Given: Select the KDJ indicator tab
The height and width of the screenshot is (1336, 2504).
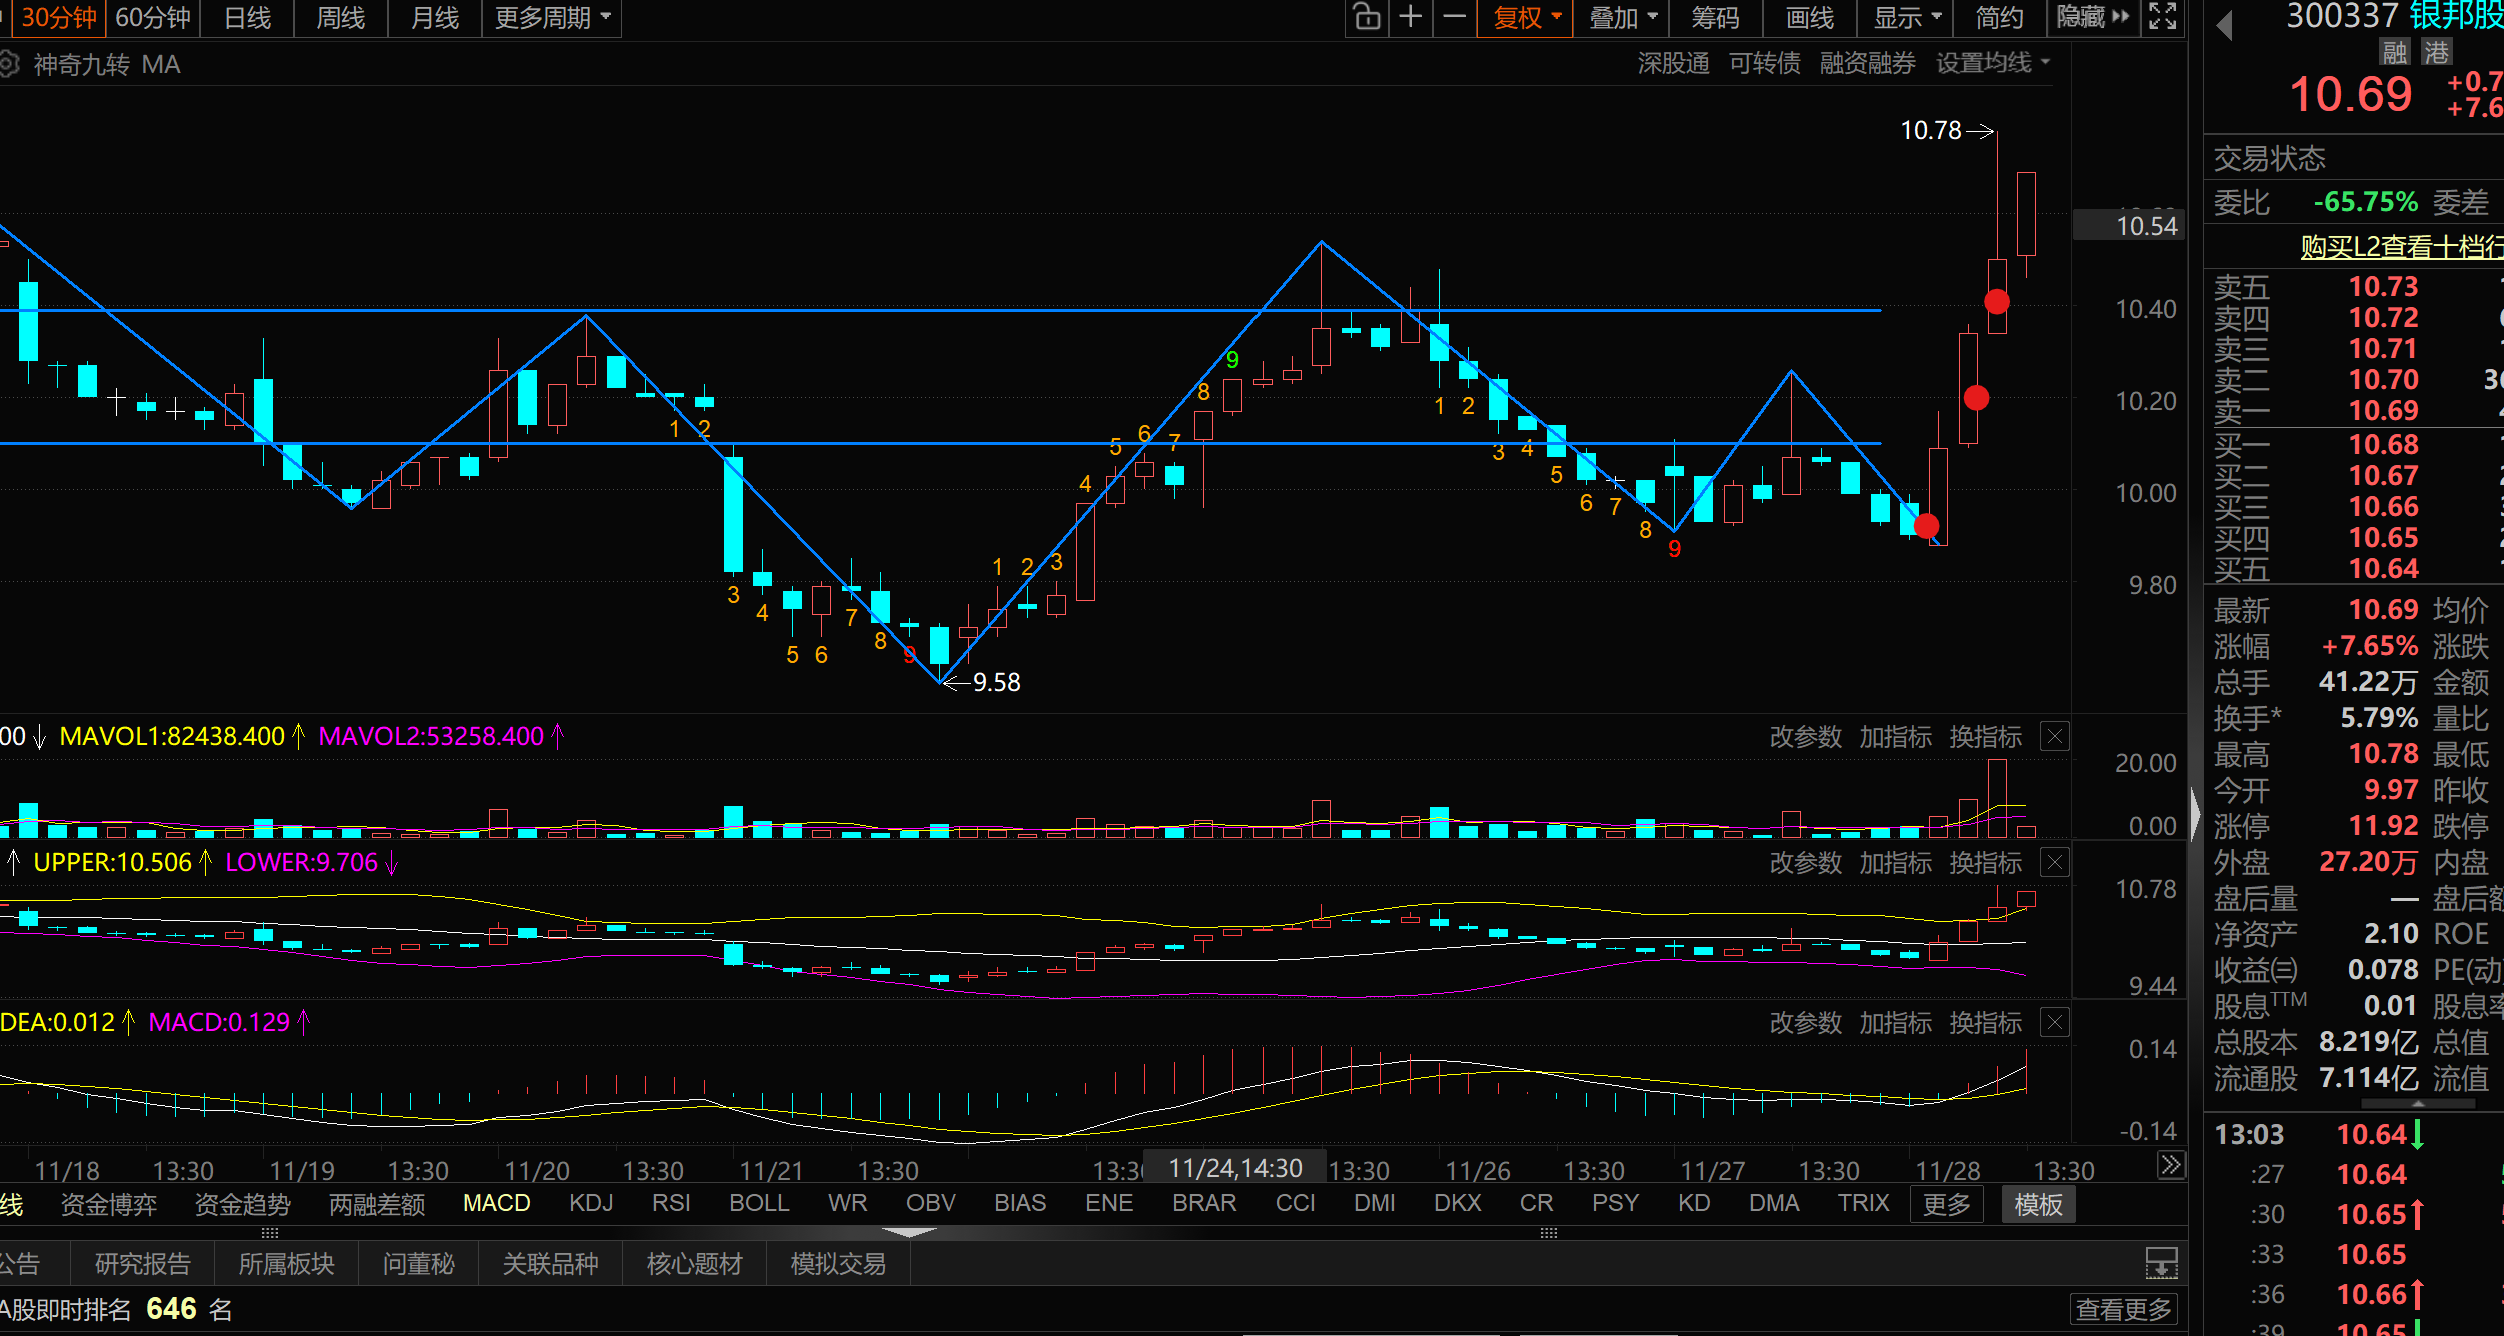Looking at the screenshot, I should [x=591, y=1203].
